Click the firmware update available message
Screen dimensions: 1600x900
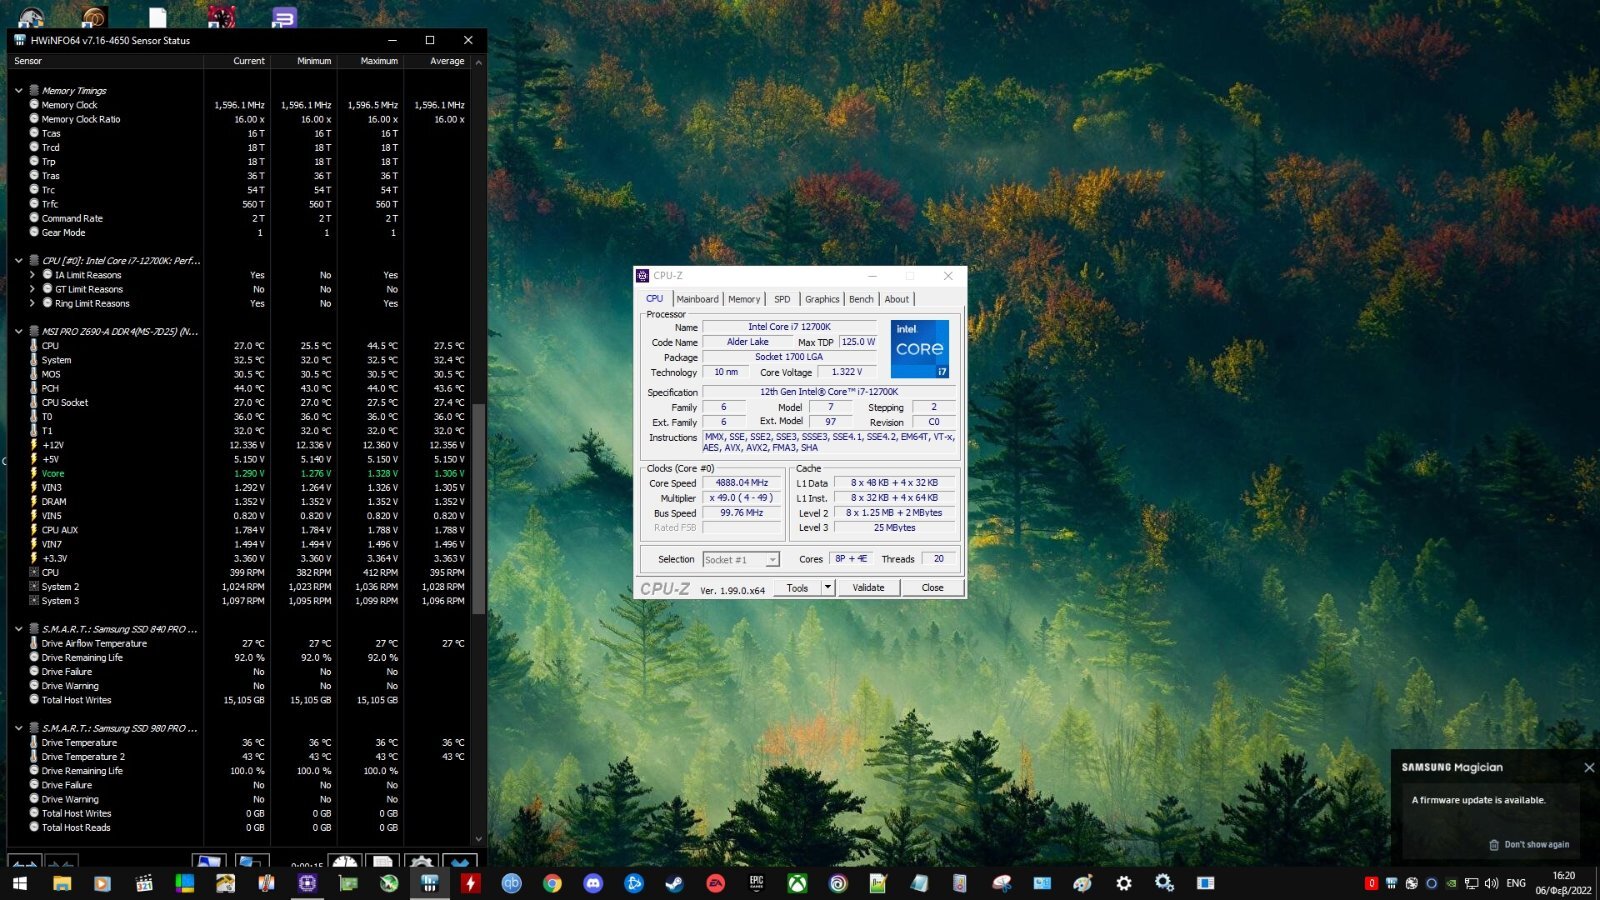(x=1478, y=800)
